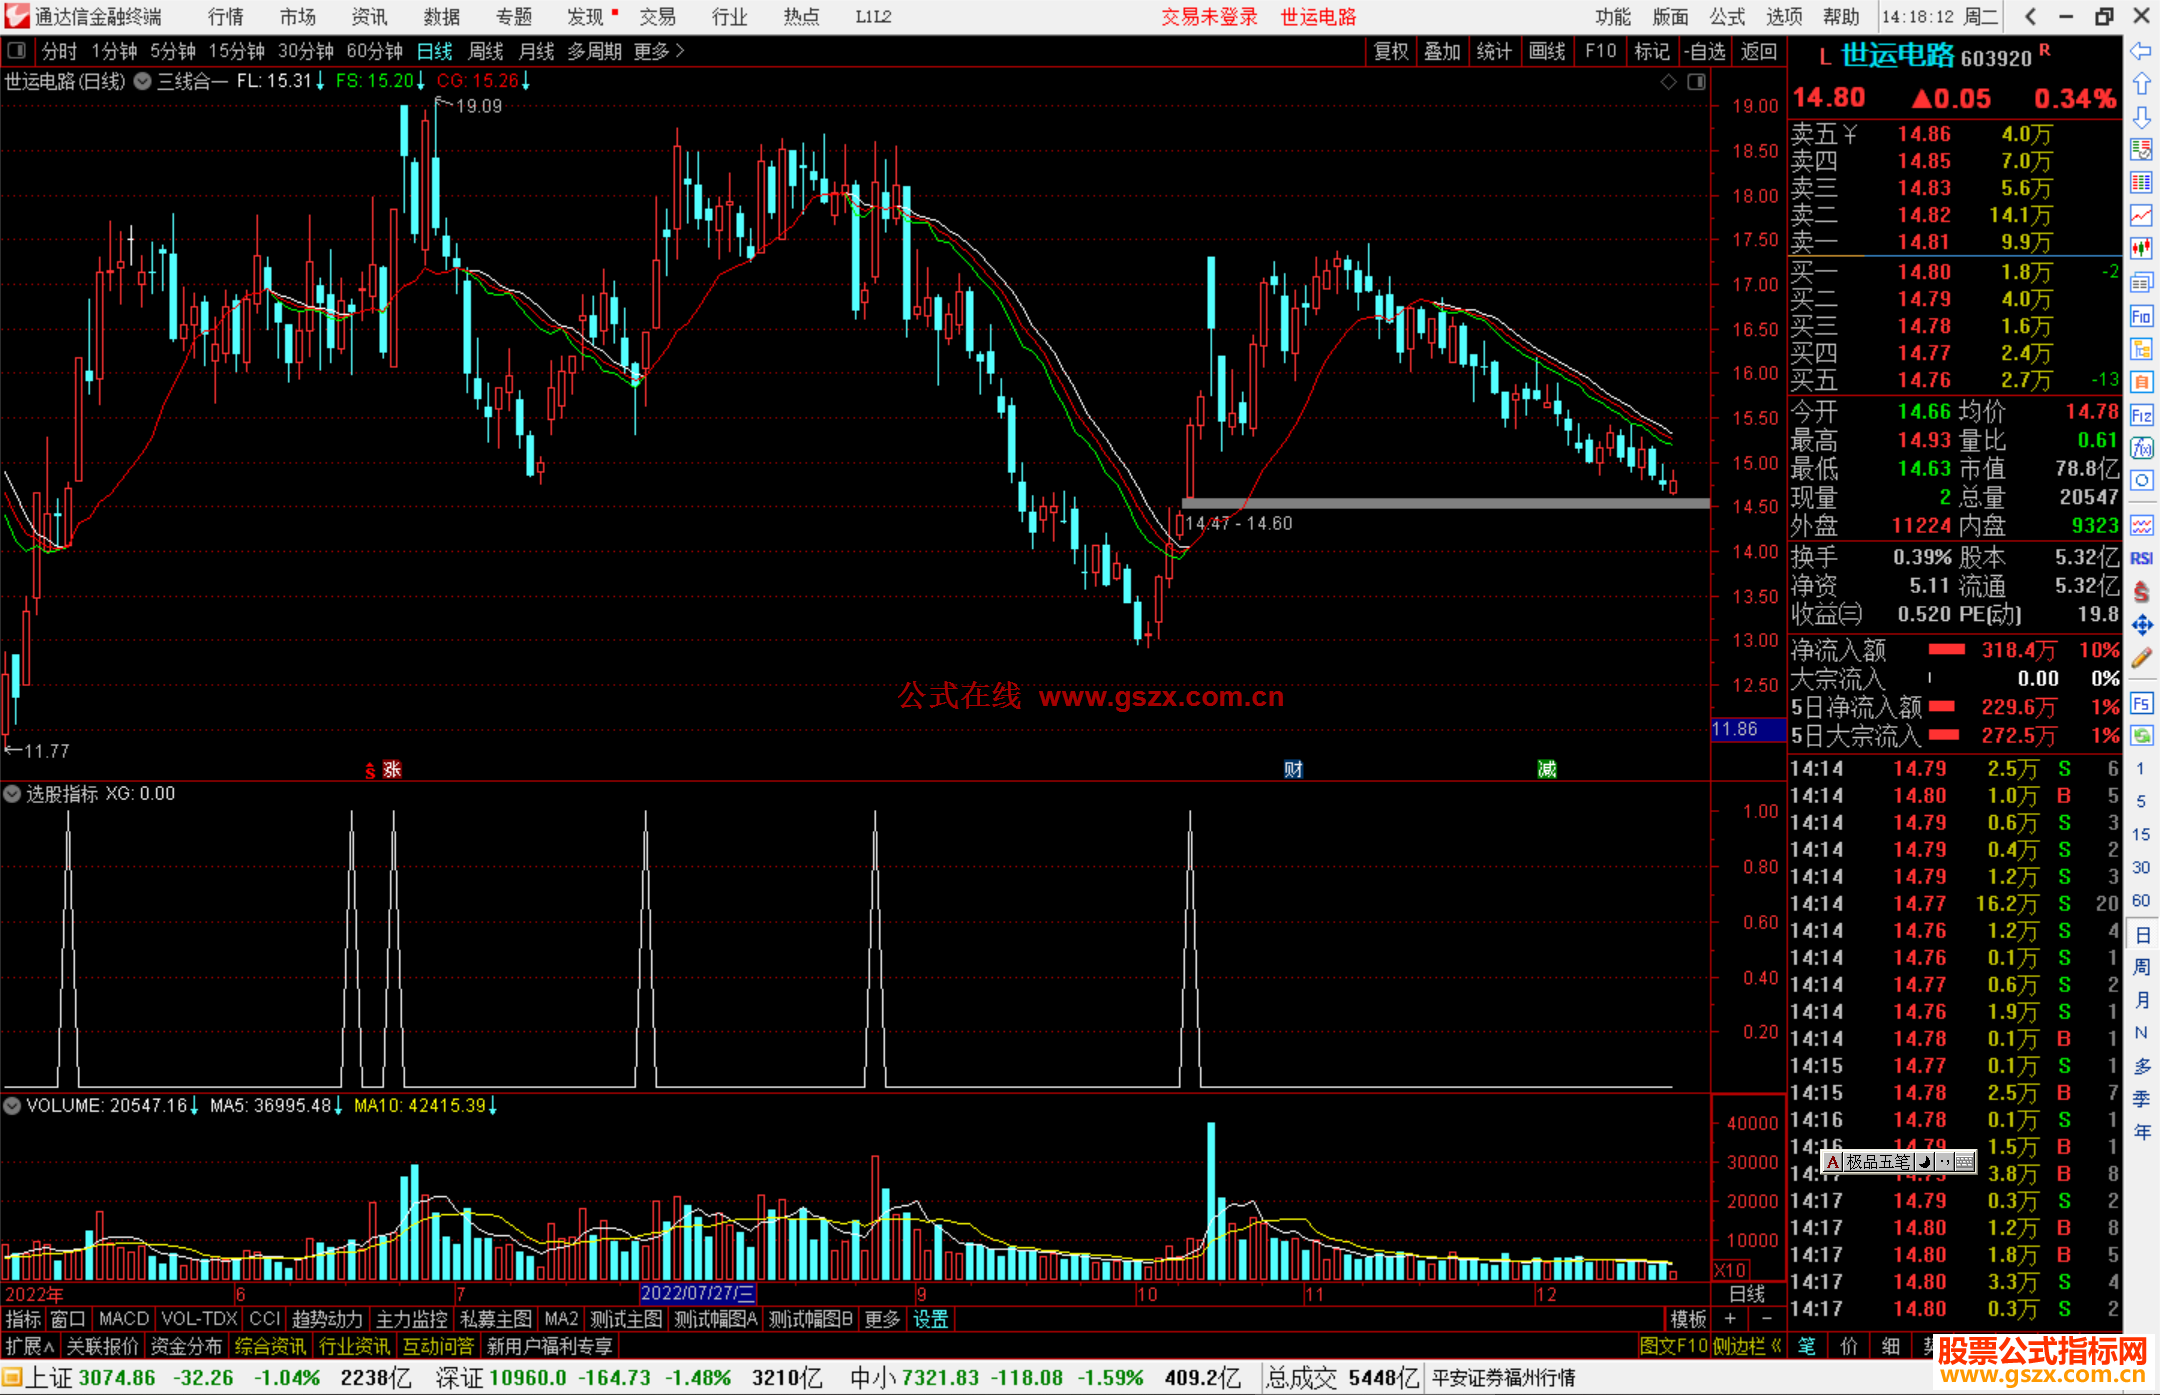Select the pencil drawing tool icon
Image resolution: width=2160 pixels, height=1395 pixels.
coord(2141,658)
